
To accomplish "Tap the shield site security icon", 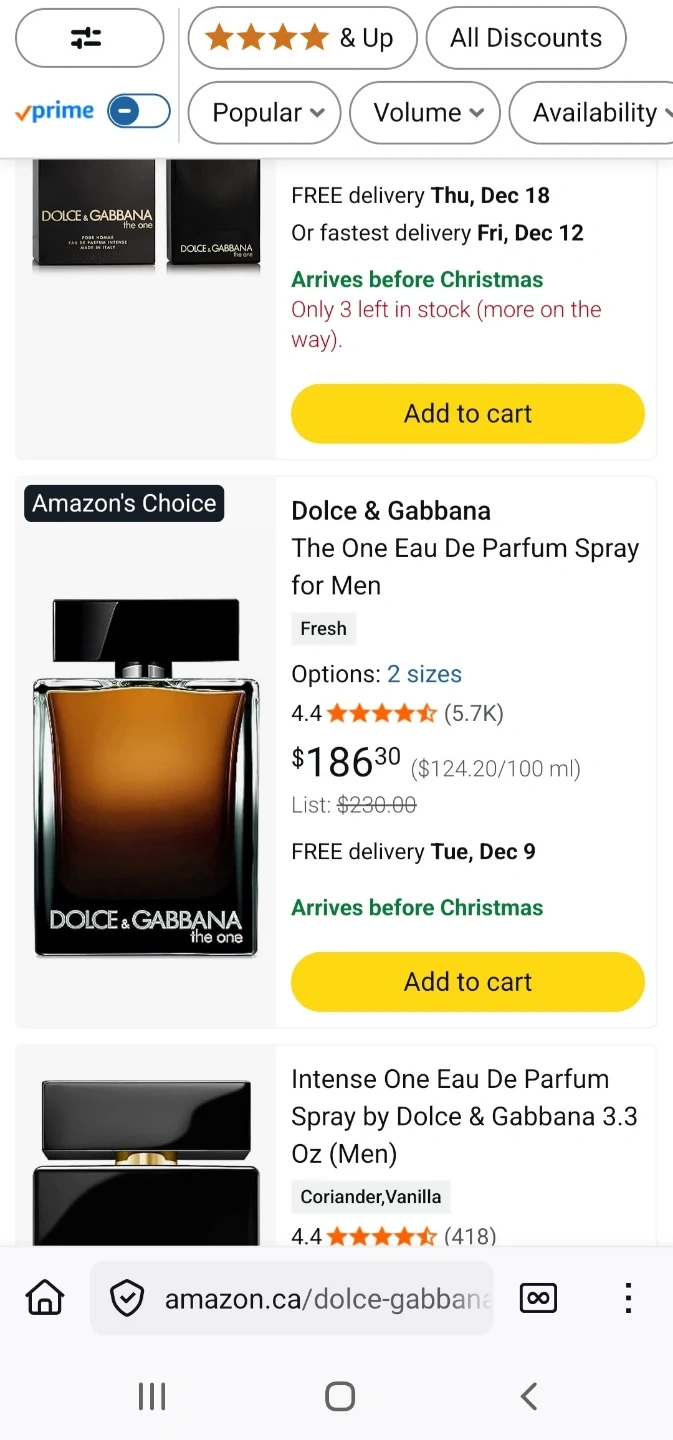I will point(127,1298).
